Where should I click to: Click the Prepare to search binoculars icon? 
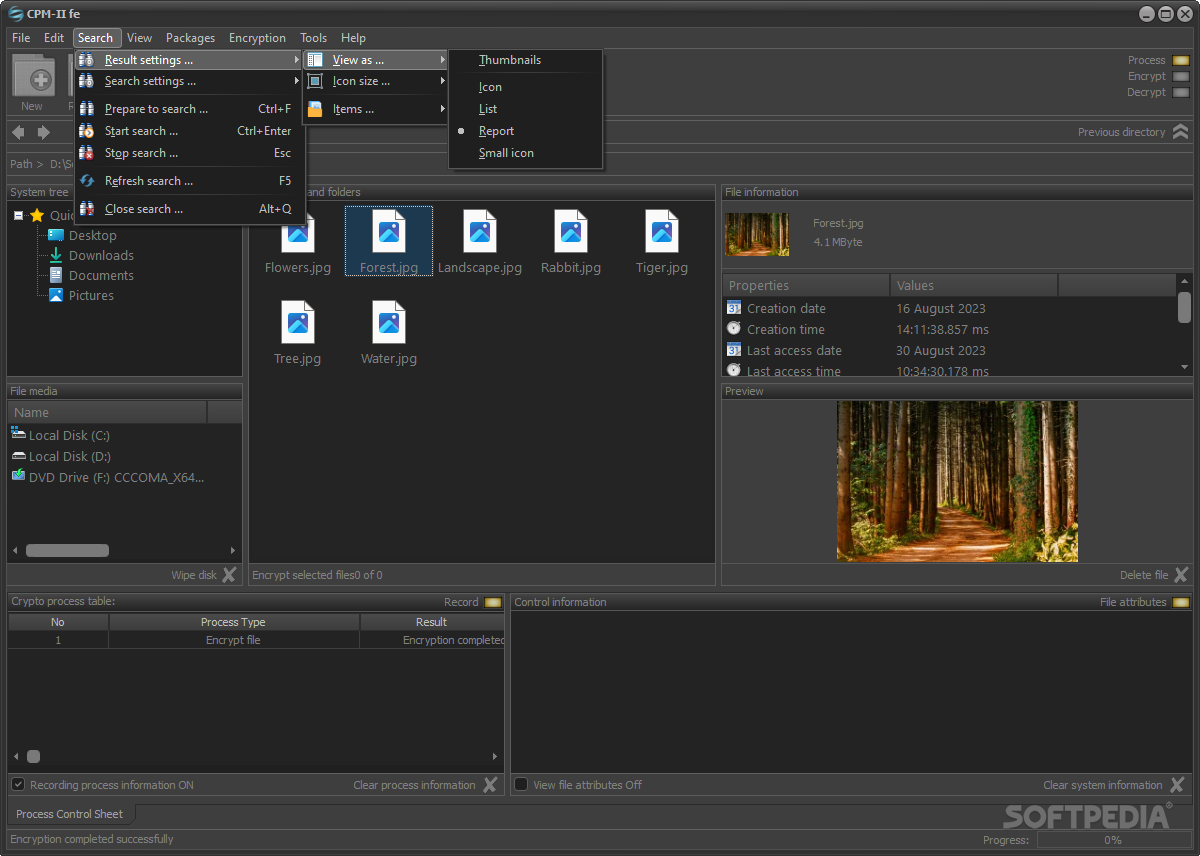coord(87,109)
